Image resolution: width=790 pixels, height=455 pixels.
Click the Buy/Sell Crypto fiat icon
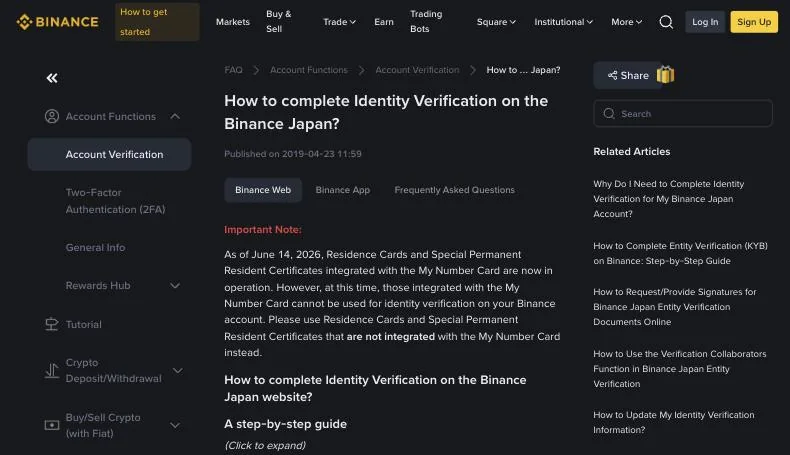[52, 425]
